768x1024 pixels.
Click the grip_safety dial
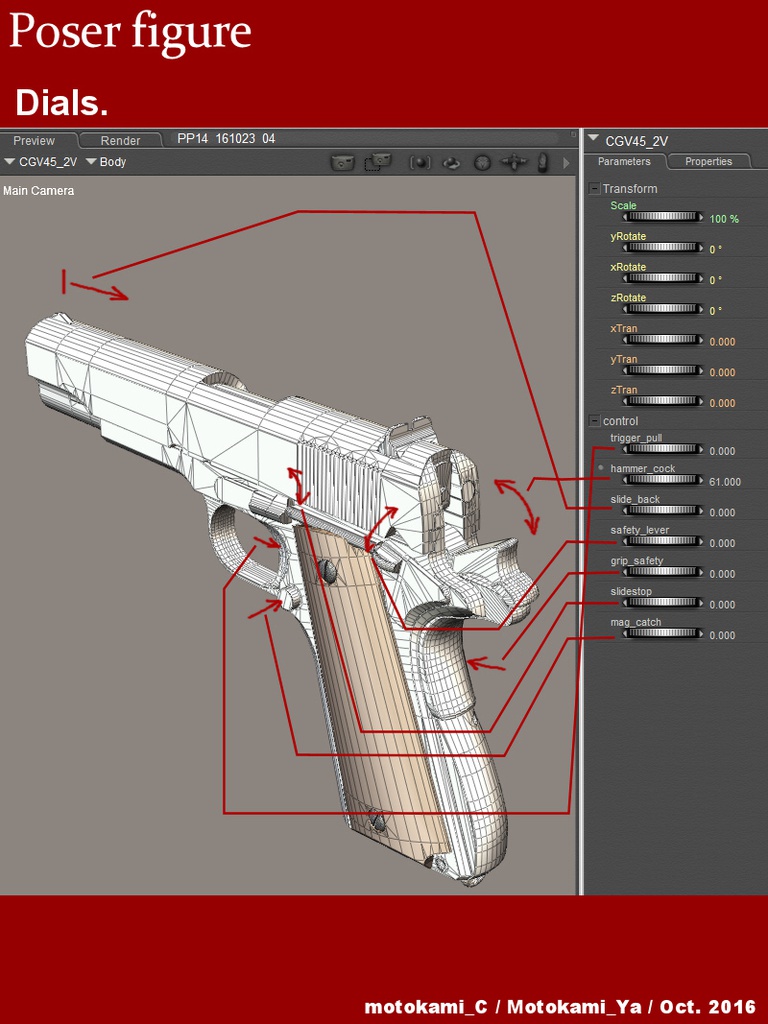[663, 572]
